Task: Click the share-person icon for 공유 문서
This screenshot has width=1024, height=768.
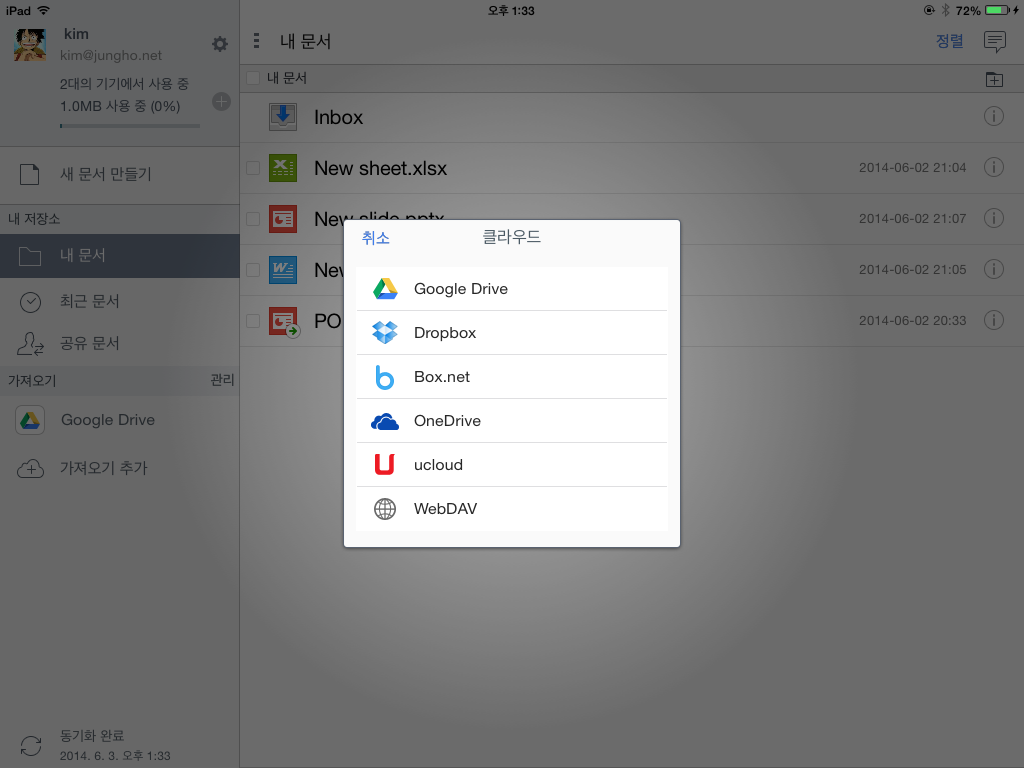Action: (x=30, y=344)
